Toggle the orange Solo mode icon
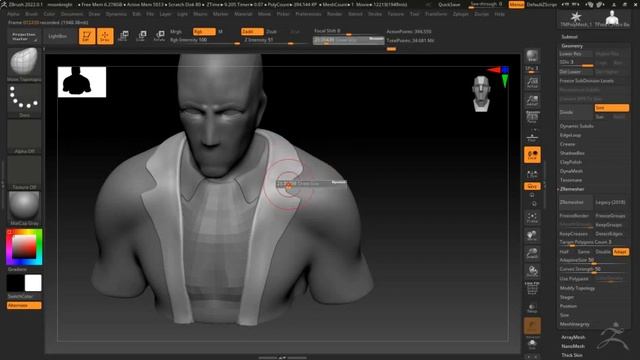Image resolution: width=640 pixels, height=360 pixels. point(532,326)
